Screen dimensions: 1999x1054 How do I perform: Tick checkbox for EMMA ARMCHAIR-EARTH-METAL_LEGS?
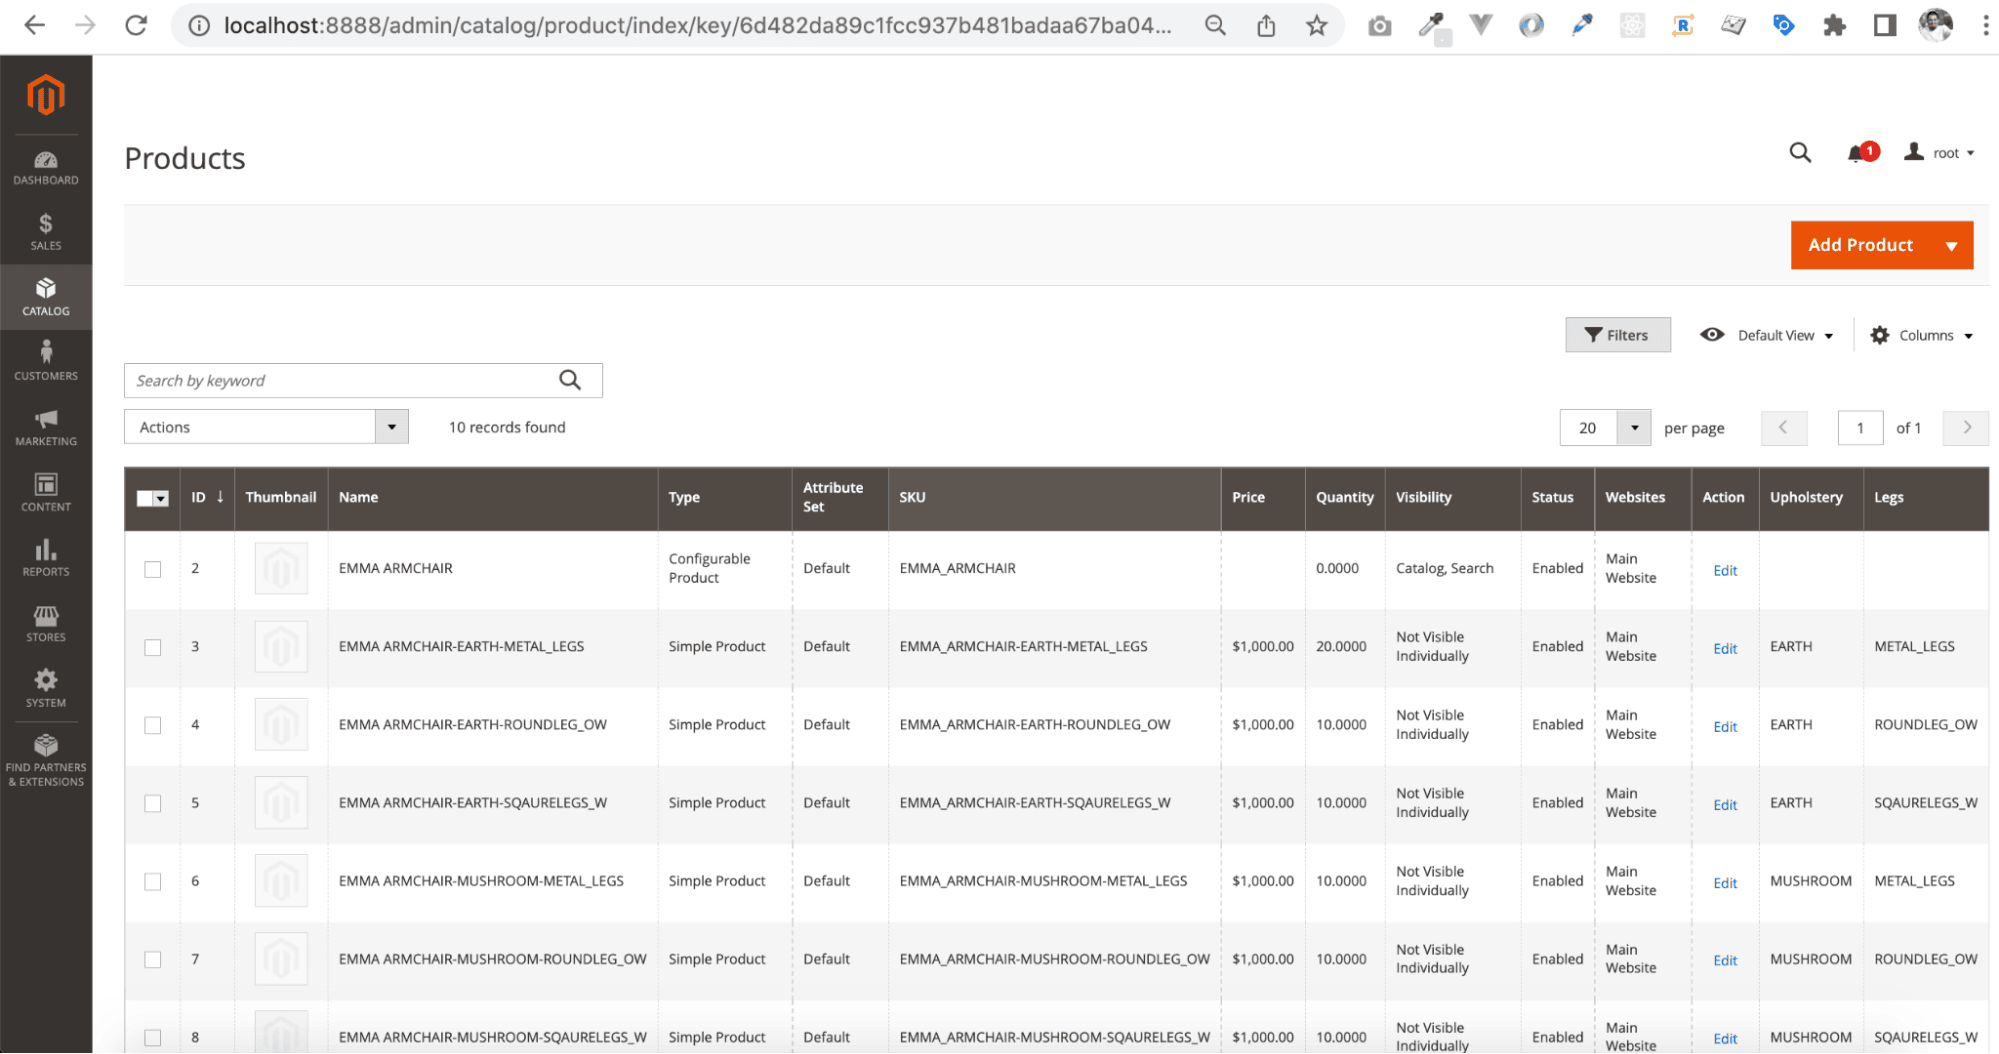pyautogui.click(x=153, y=647)
